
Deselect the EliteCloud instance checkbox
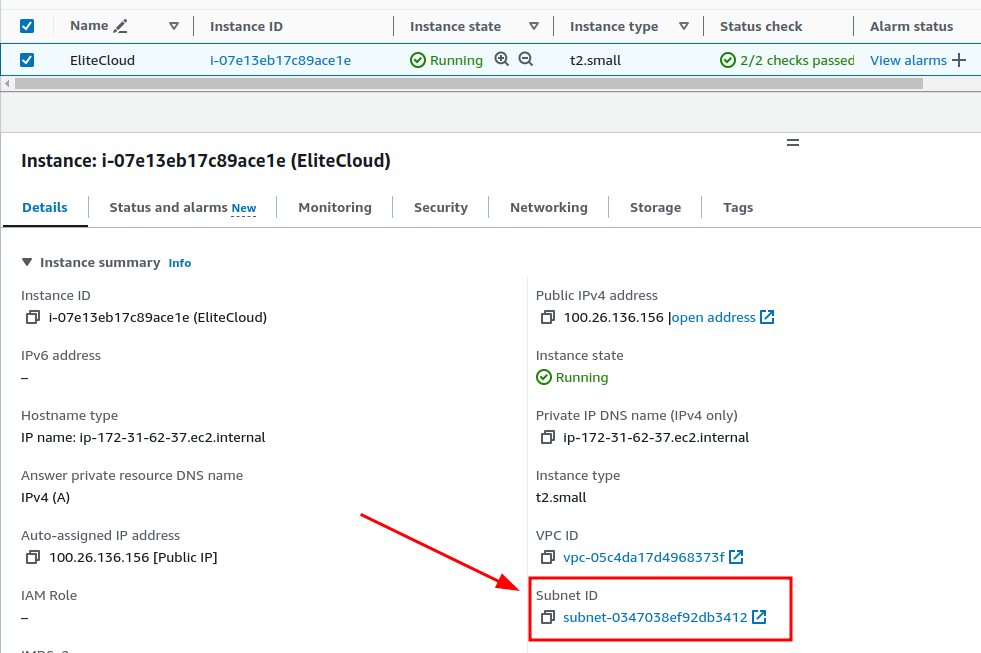point(27,59)
